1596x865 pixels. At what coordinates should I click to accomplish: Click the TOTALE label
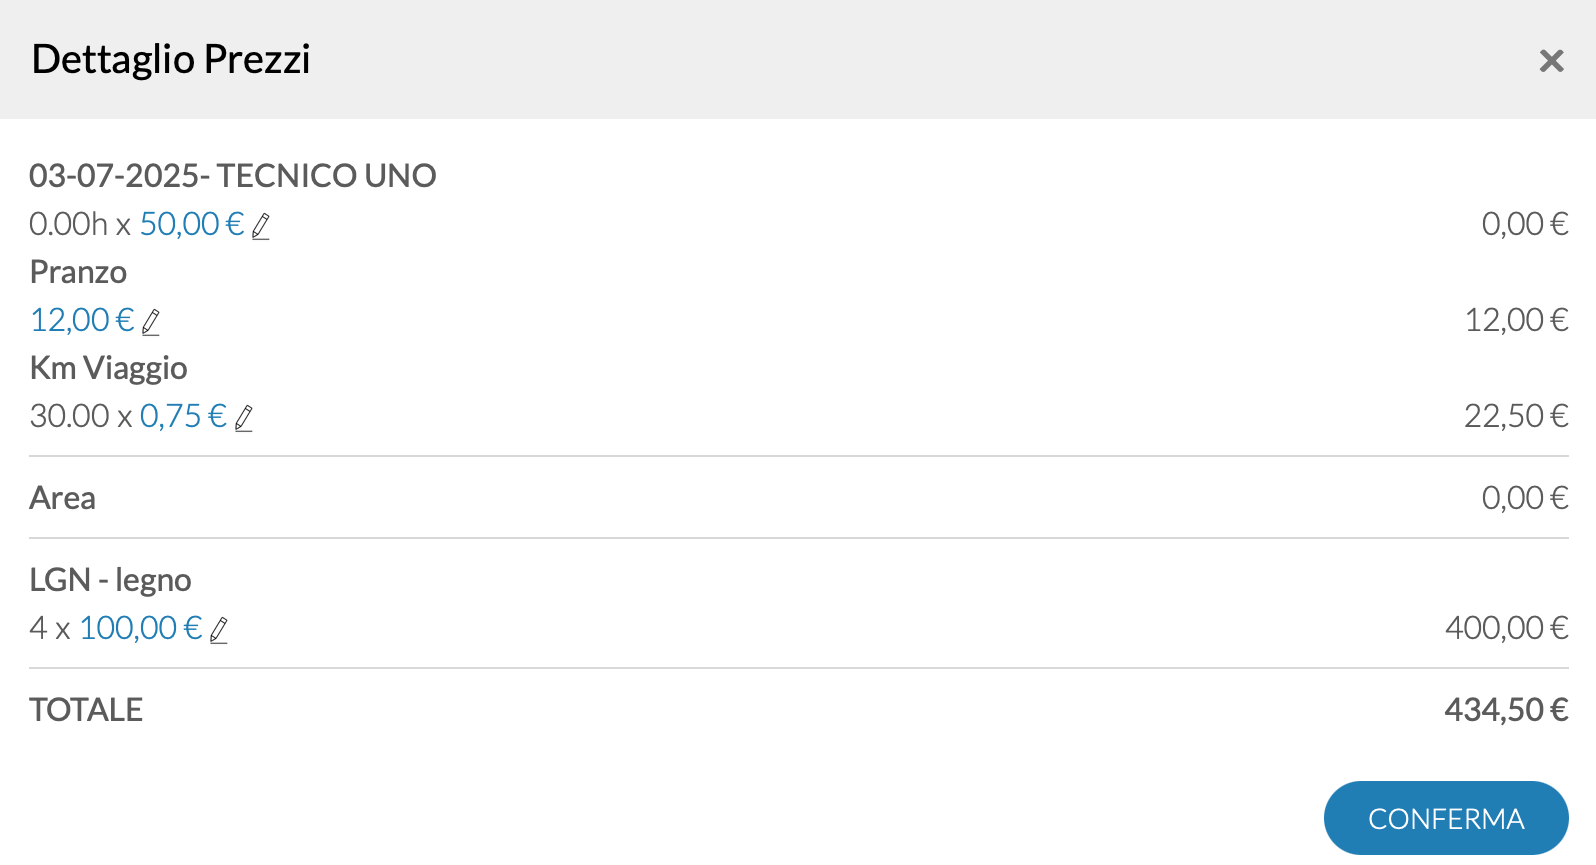[x=86, y=710]
